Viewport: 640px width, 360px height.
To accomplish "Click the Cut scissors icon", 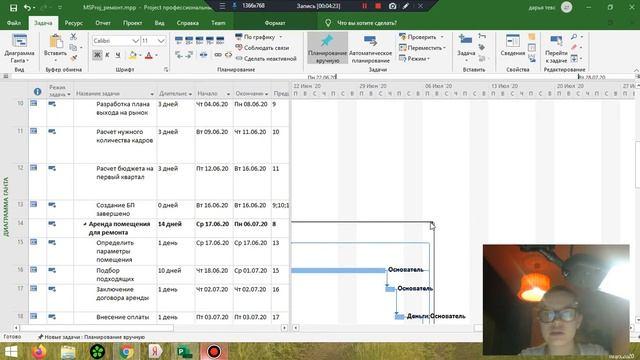I will (73, 37).
